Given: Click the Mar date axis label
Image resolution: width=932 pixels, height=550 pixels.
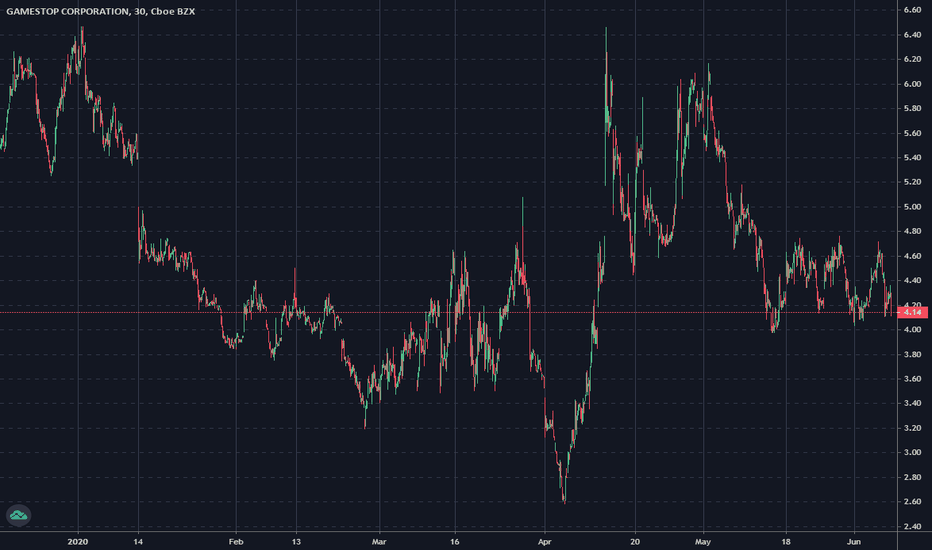Looking at the screenshot, I should pos(379,542).
